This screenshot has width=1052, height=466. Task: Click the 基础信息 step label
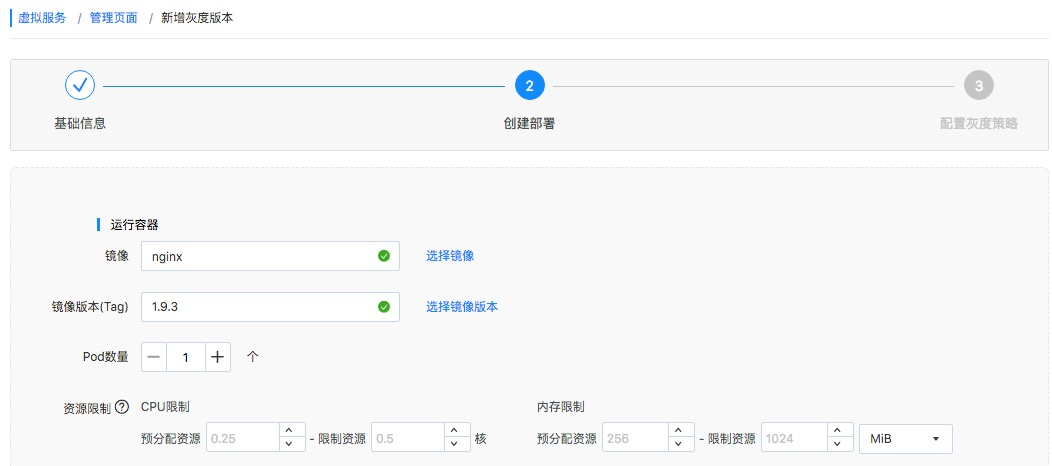tap(80, 123)
